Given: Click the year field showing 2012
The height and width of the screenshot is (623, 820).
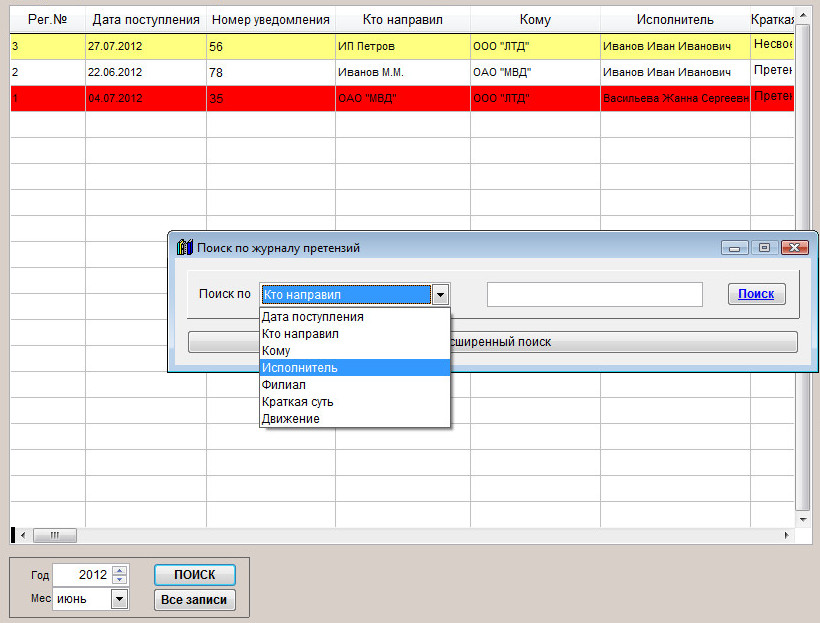Looking at the screenshot, I should point(83,575).
